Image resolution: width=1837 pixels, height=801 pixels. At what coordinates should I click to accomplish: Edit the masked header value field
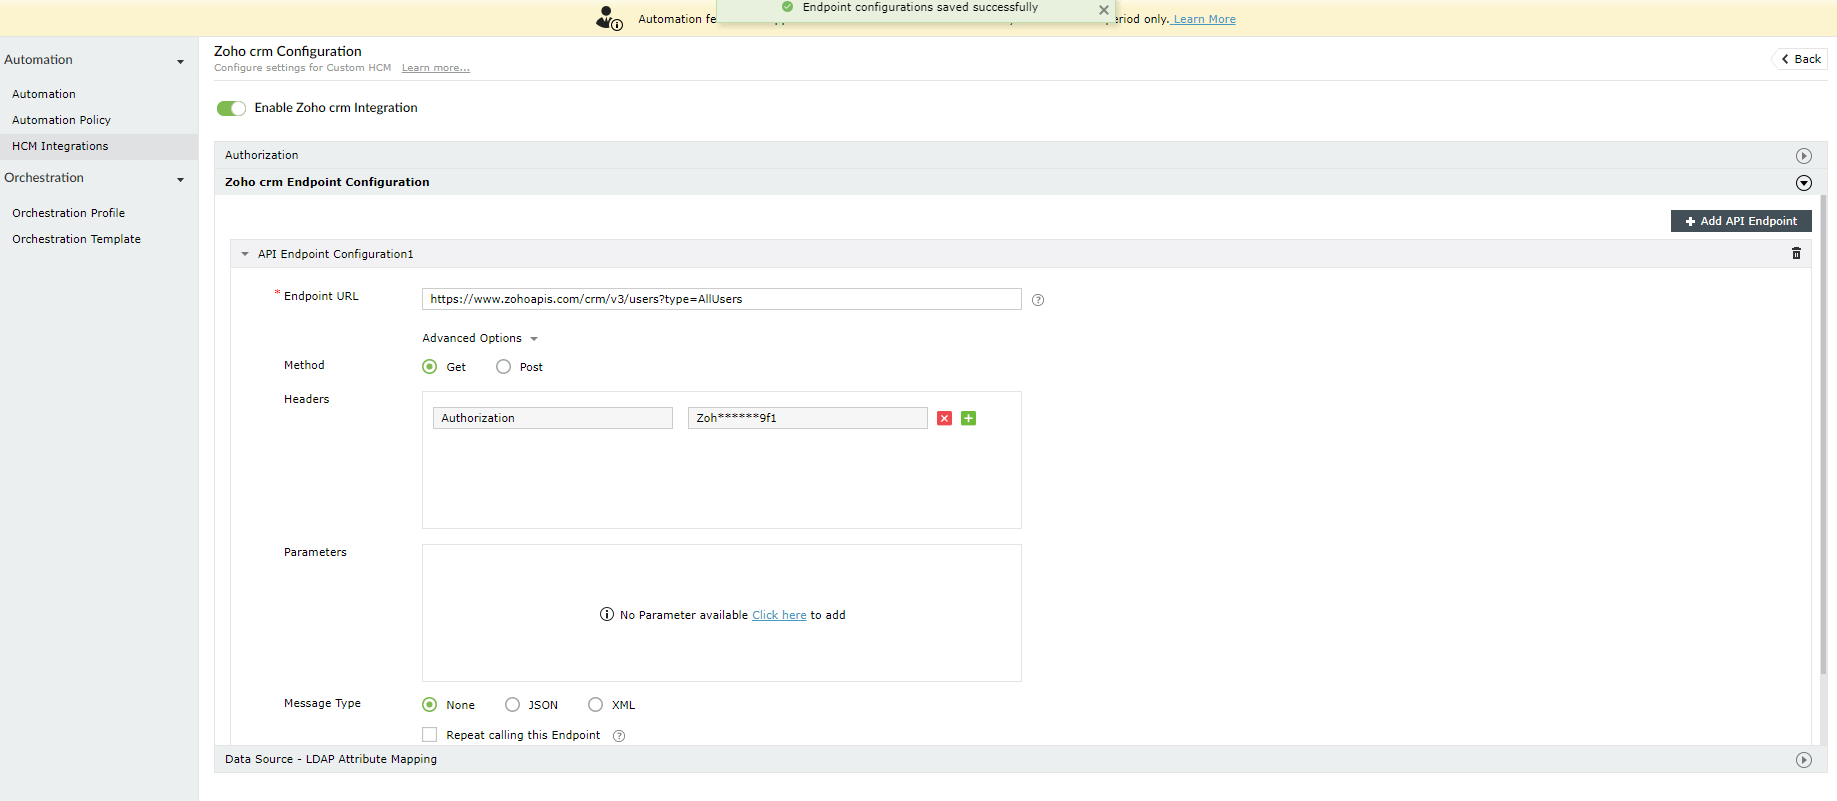click(808, 418)
